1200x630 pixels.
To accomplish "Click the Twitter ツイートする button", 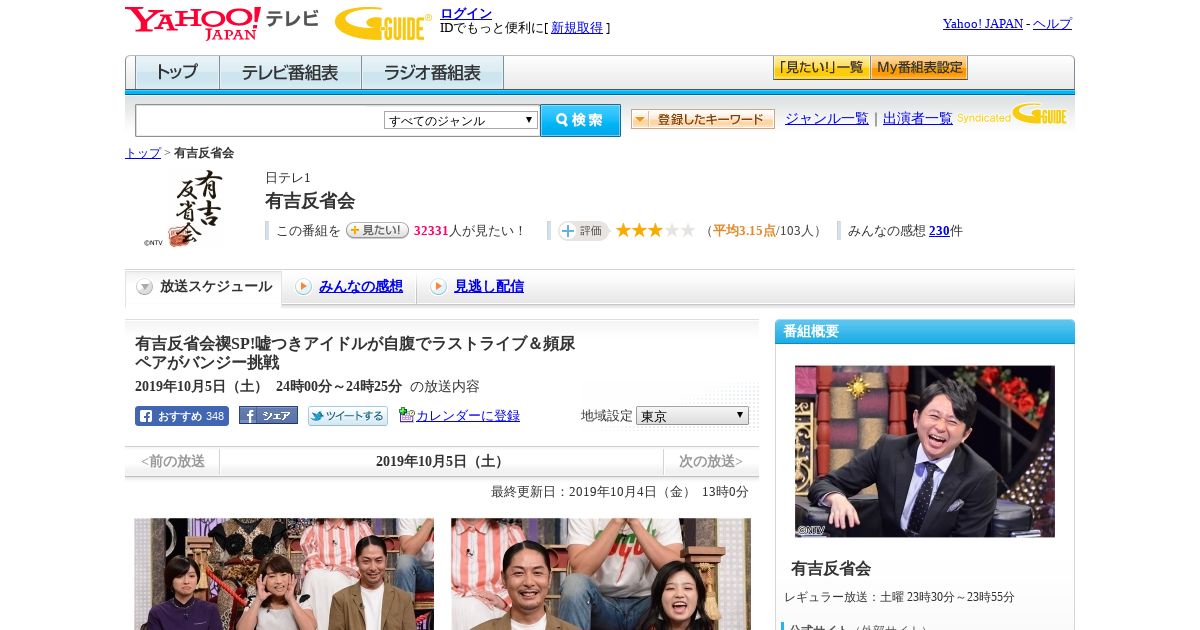I will [348, 416].
